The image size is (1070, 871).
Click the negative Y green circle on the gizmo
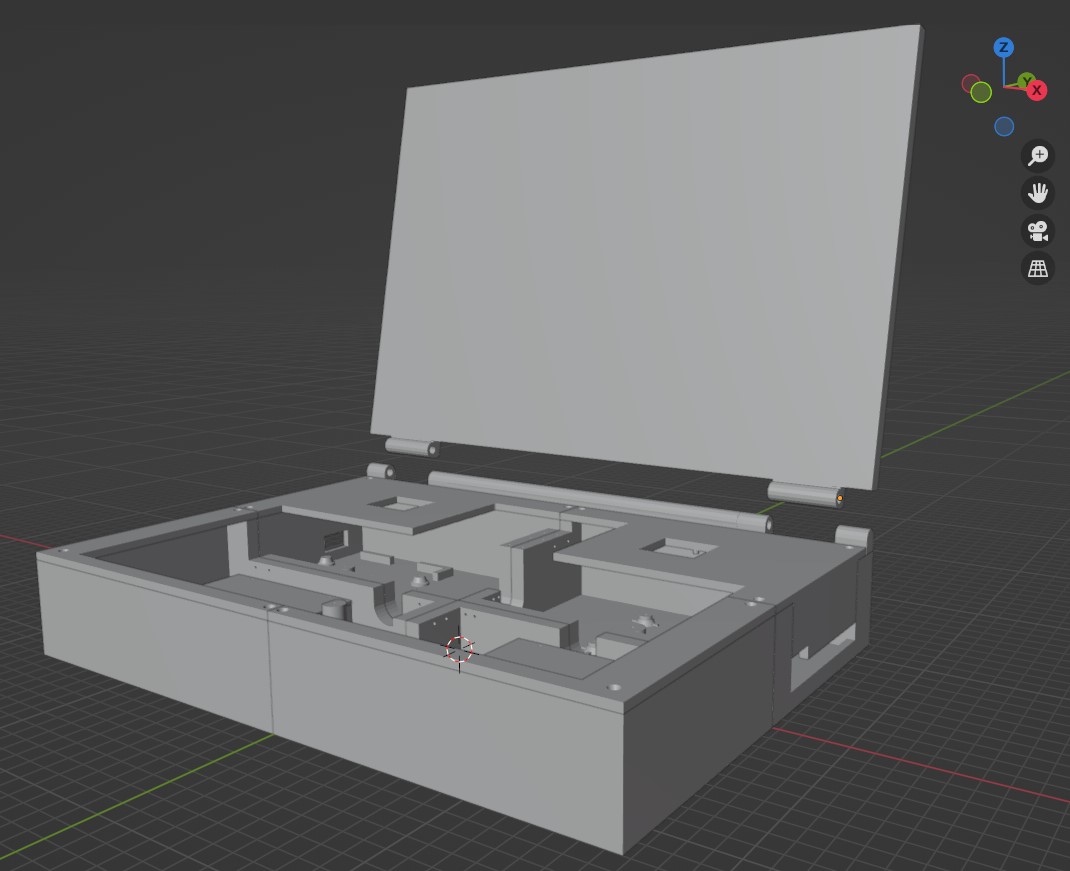981,92
